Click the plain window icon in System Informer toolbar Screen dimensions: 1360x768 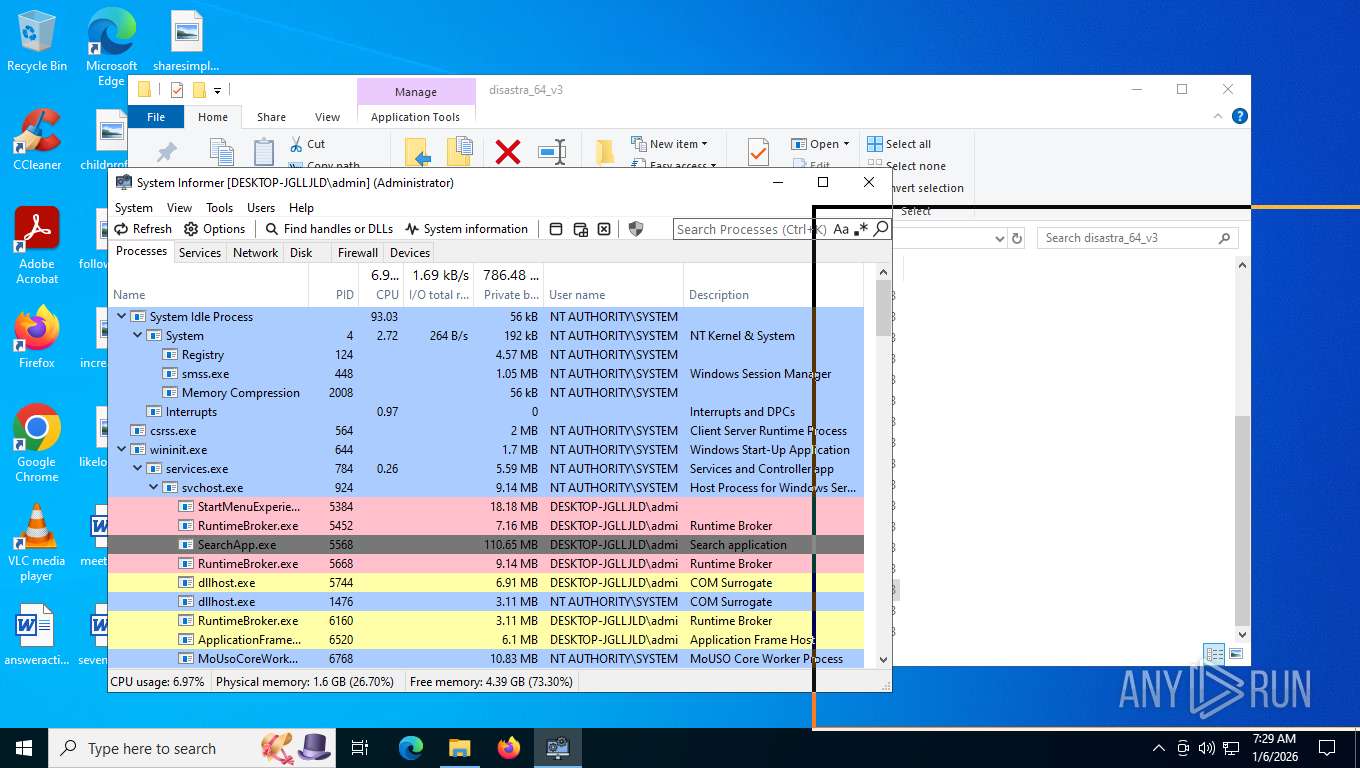click(x=556, y=229)
